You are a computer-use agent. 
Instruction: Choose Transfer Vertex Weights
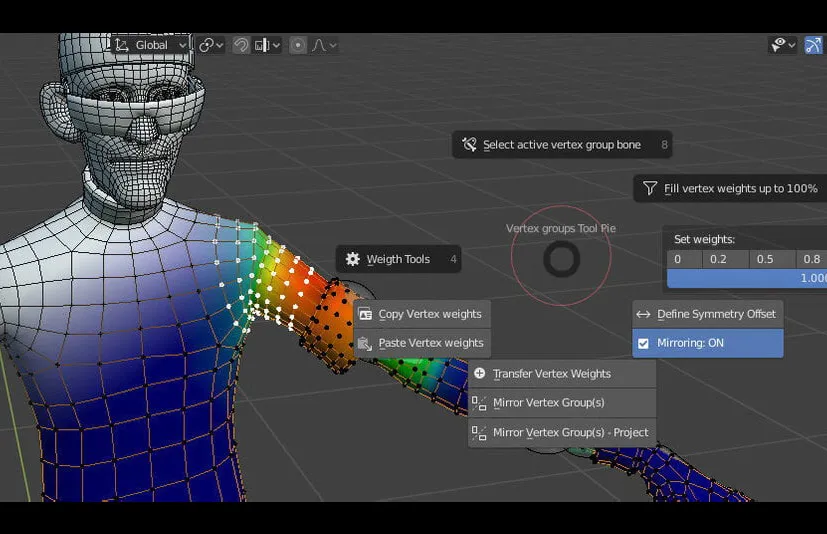[x=562, y=374]
